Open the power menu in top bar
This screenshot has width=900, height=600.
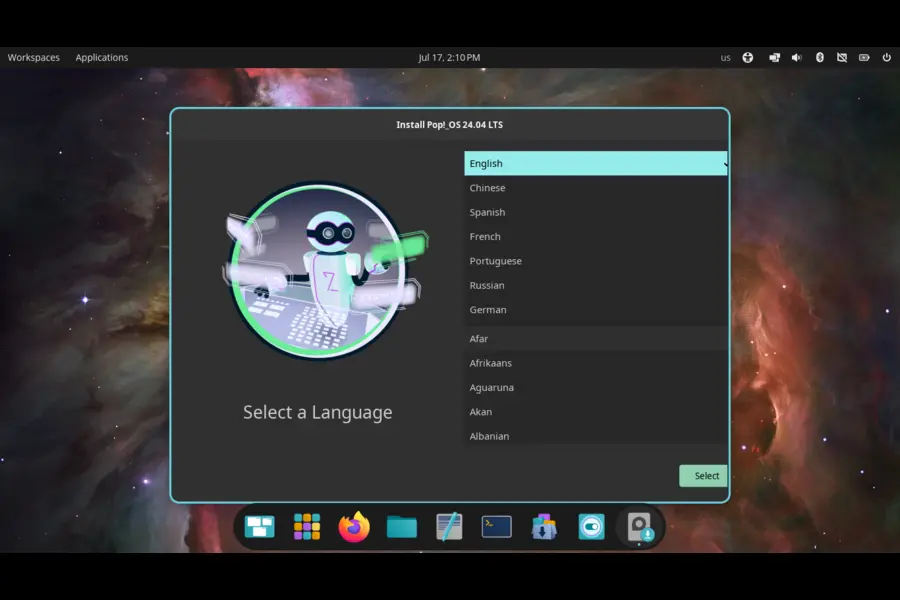pyautogui.click(x=887, y=57)
